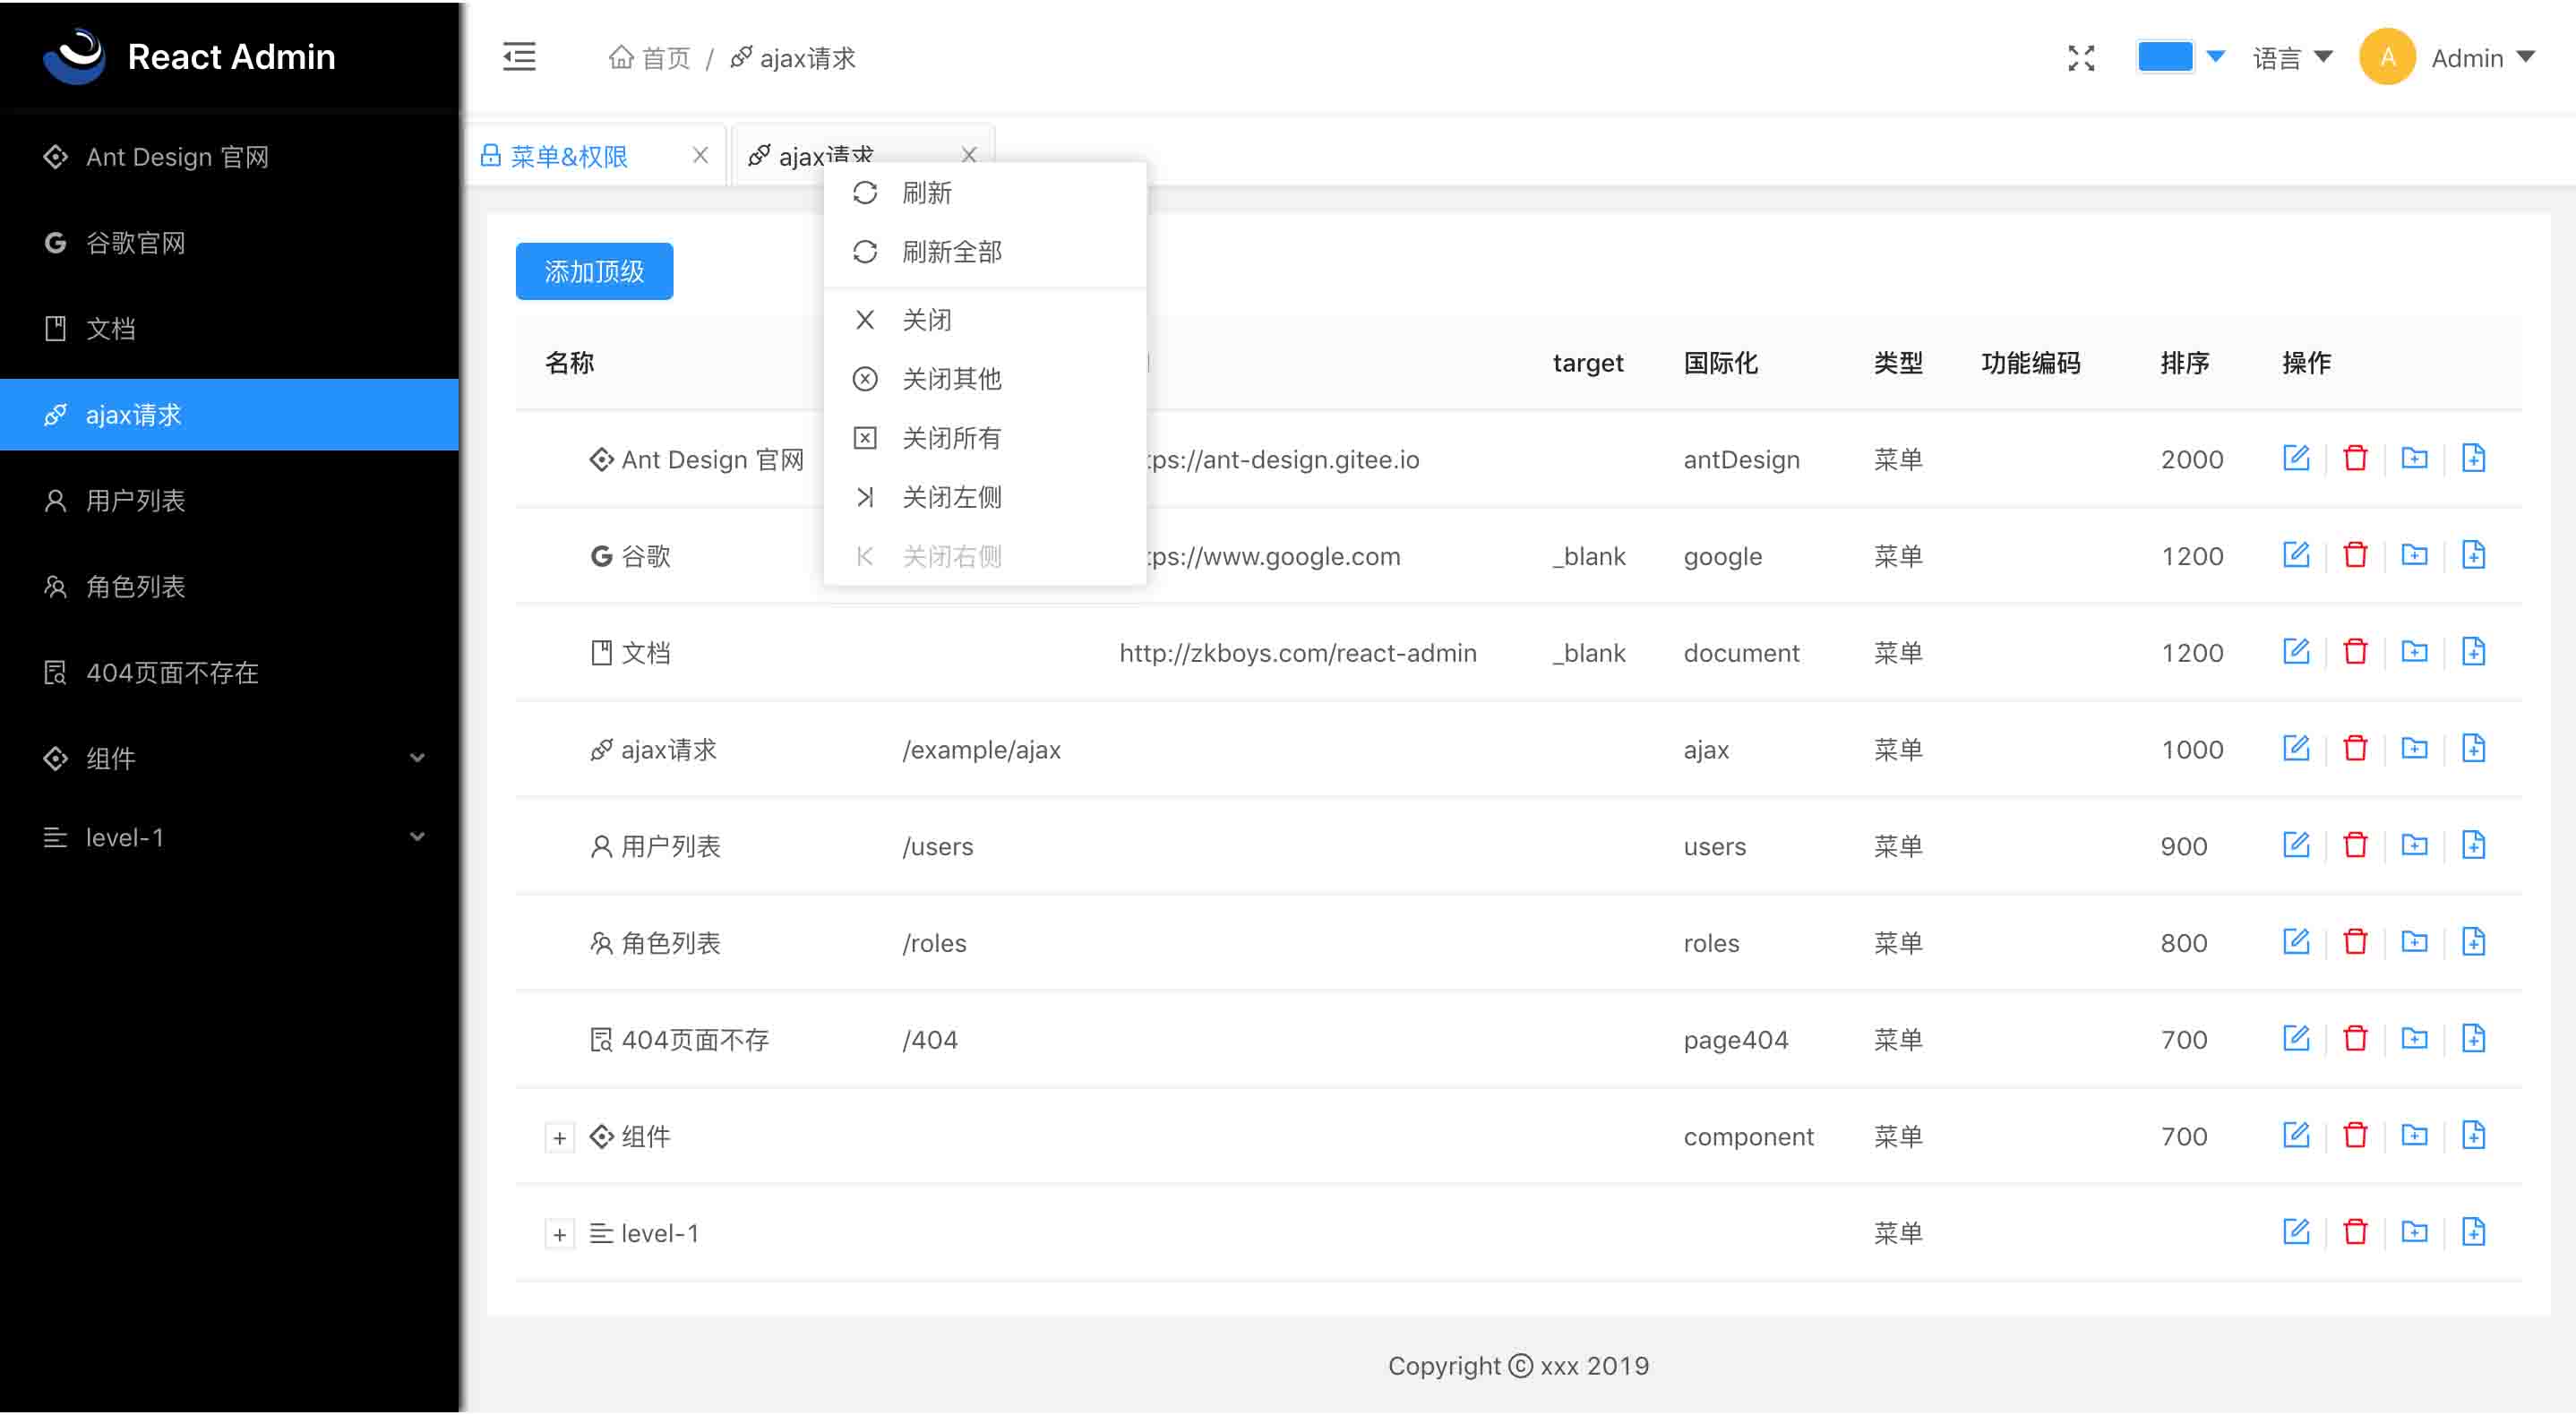The height and width of the screenshot is (1415, 2576).
Task: Expand the 组件 row in the table
Action: point(559,1138)
